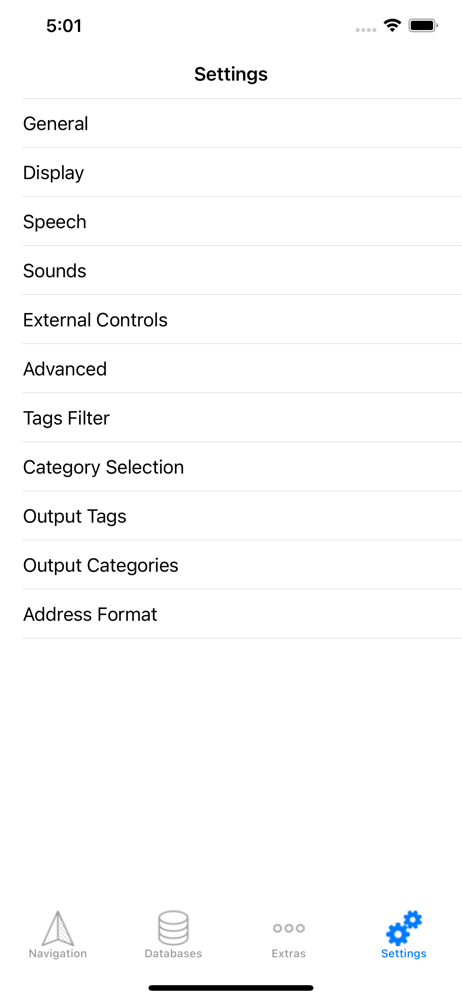Open Output Tags settings
The image size is (462, 1000).
coord(242,516)
